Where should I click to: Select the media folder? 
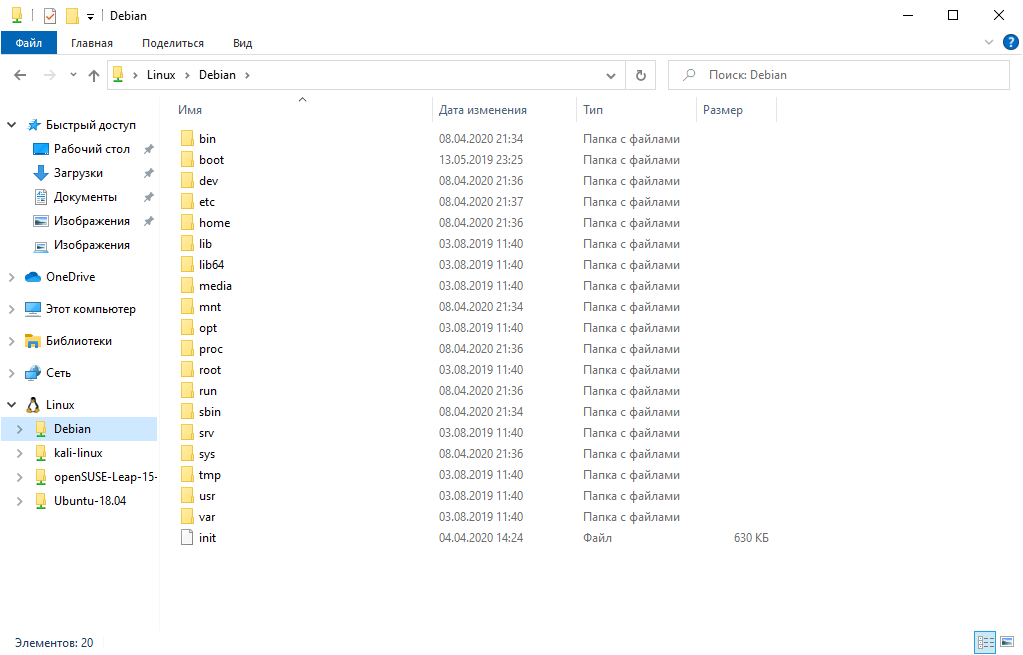(215, 286)
